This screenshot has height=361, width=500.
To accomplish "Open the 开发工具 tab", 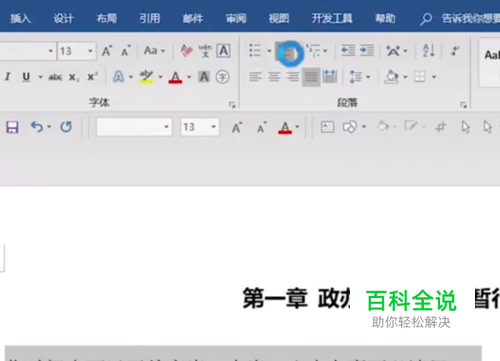I will click(332, 18).
